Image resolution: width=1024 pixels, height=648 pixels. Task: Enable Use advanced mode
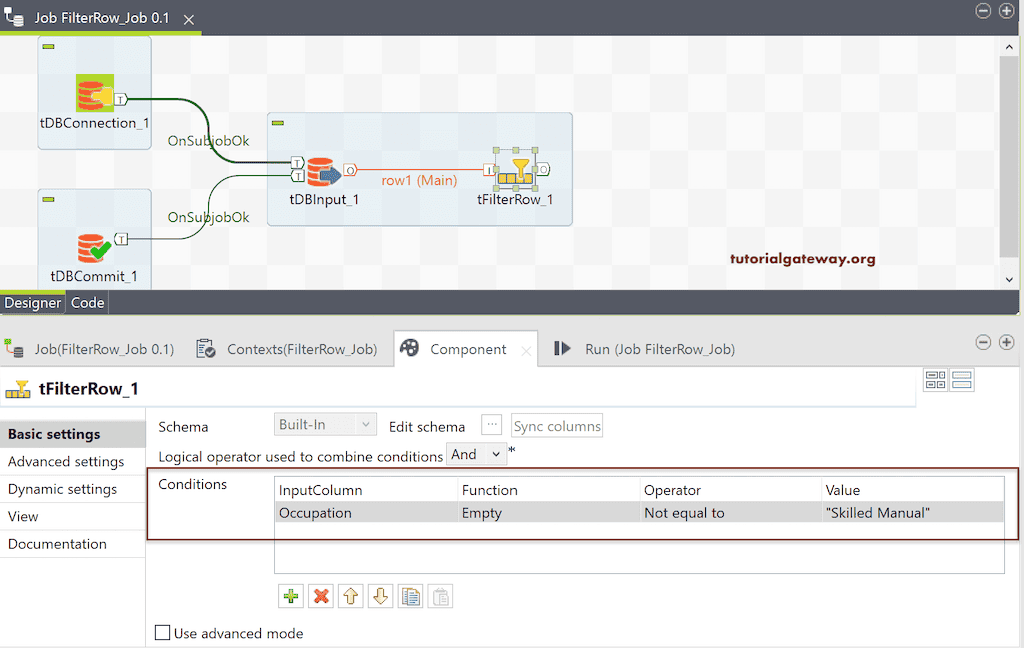point(162,633)
